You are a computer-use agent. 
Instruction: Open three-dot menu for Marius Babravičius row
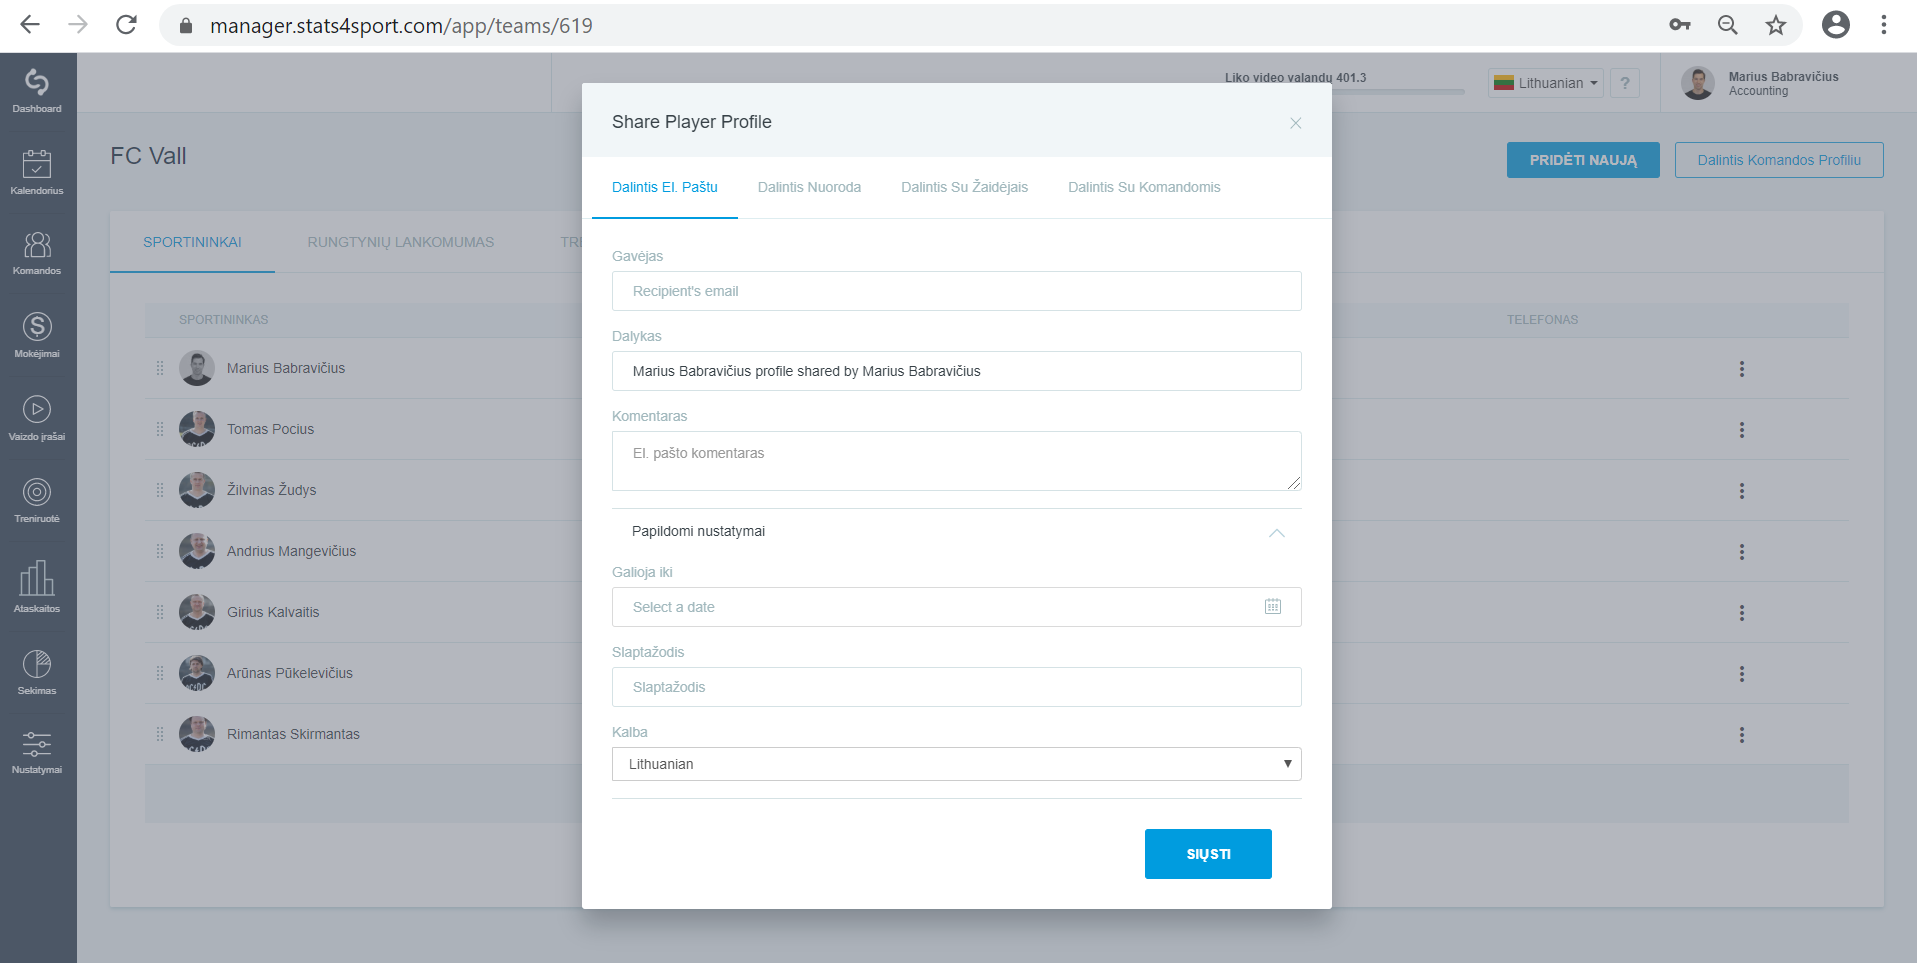point(1742,369)
